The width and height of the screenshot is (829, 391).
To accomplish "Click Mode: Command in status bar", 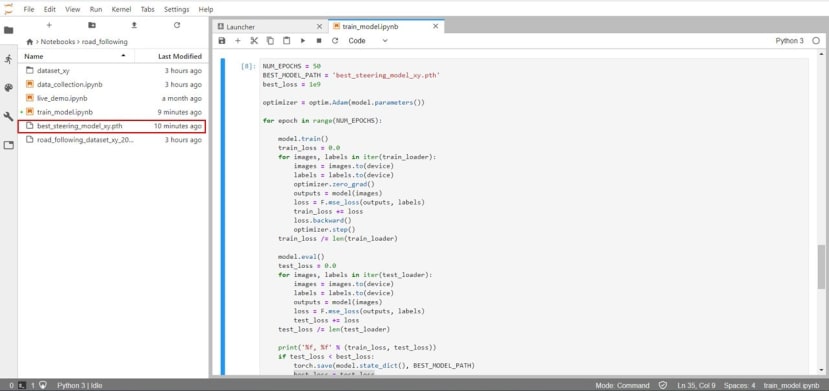I will [622, 385].
